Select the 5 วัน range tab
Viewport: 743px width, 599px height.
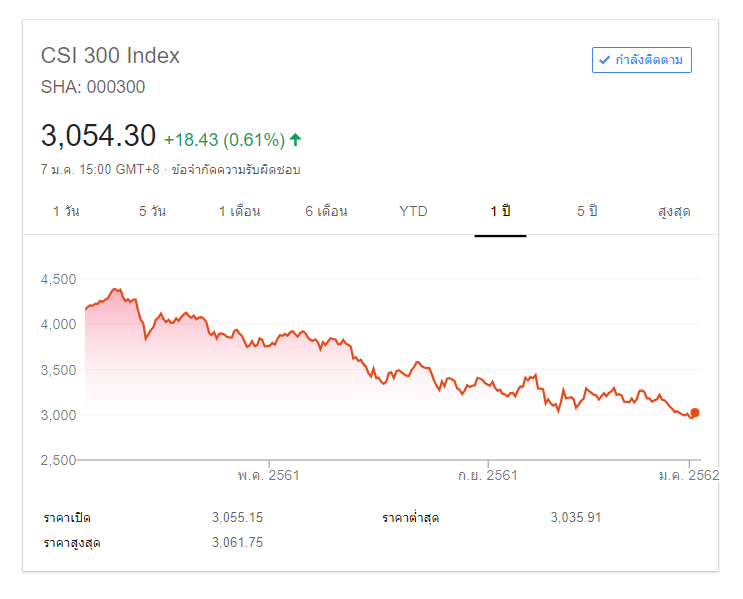point(152,212)
